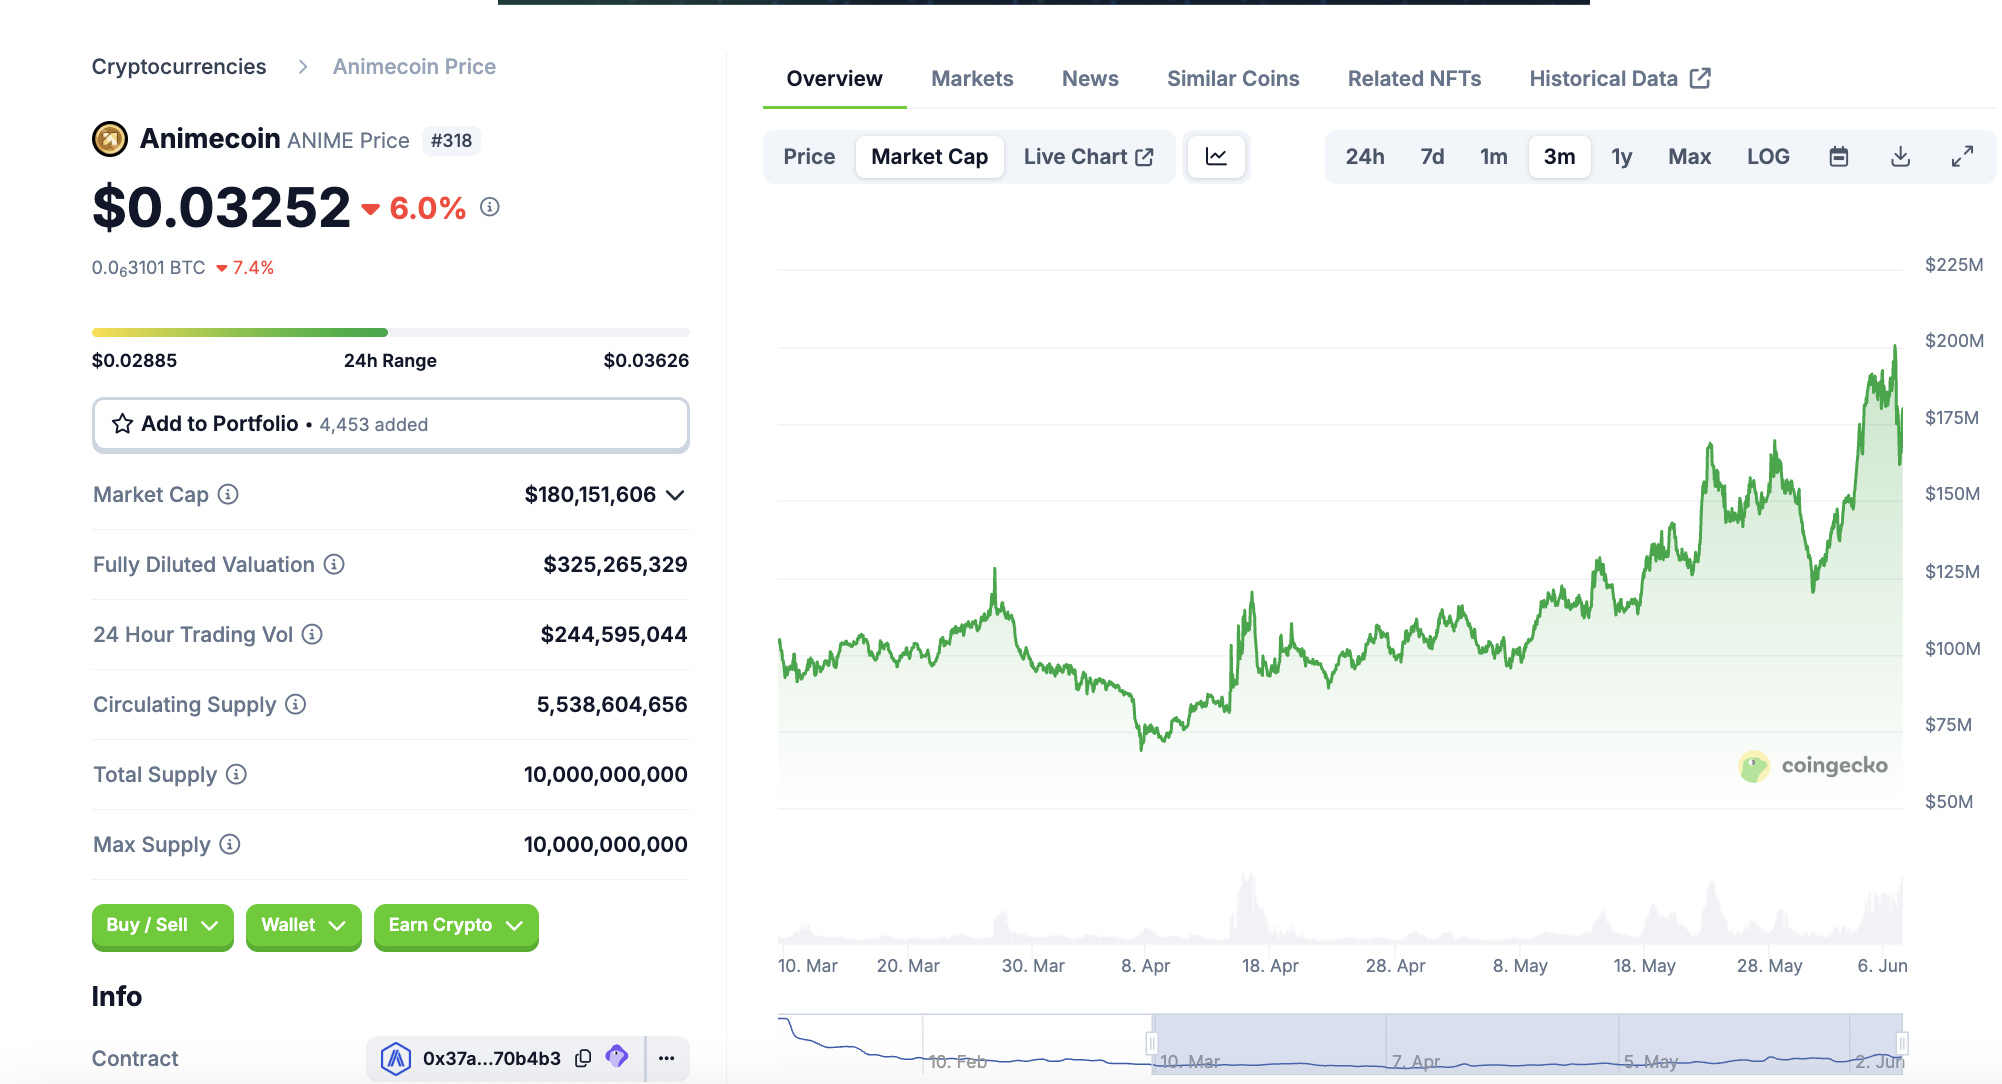The height and width of the screenshot is (1084, 2002).
Task: Expand the Market Cap value chevron
Action: coord(676,495)
